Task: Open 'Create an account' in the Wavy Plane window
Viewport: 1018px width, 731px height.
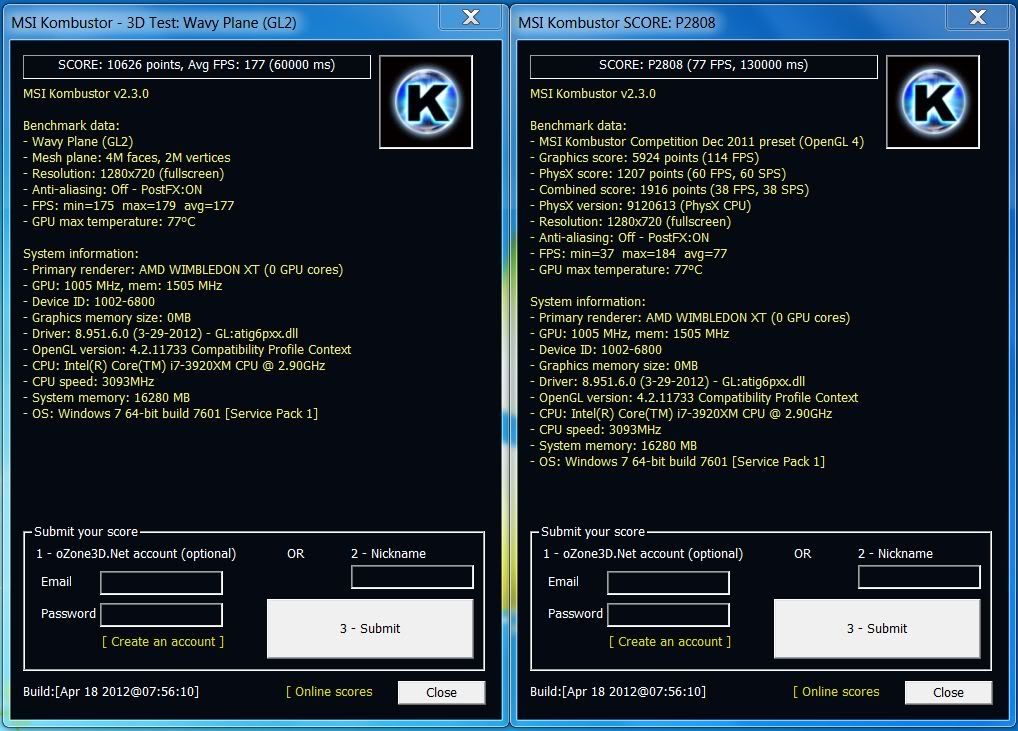Action: (x=163, y=641)
